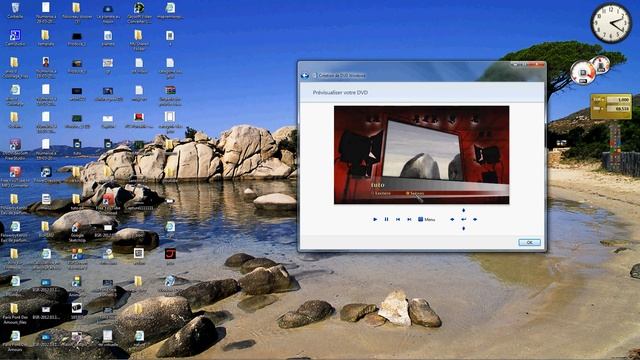Skip to previous chapter in DVD preview

point(398,220)
